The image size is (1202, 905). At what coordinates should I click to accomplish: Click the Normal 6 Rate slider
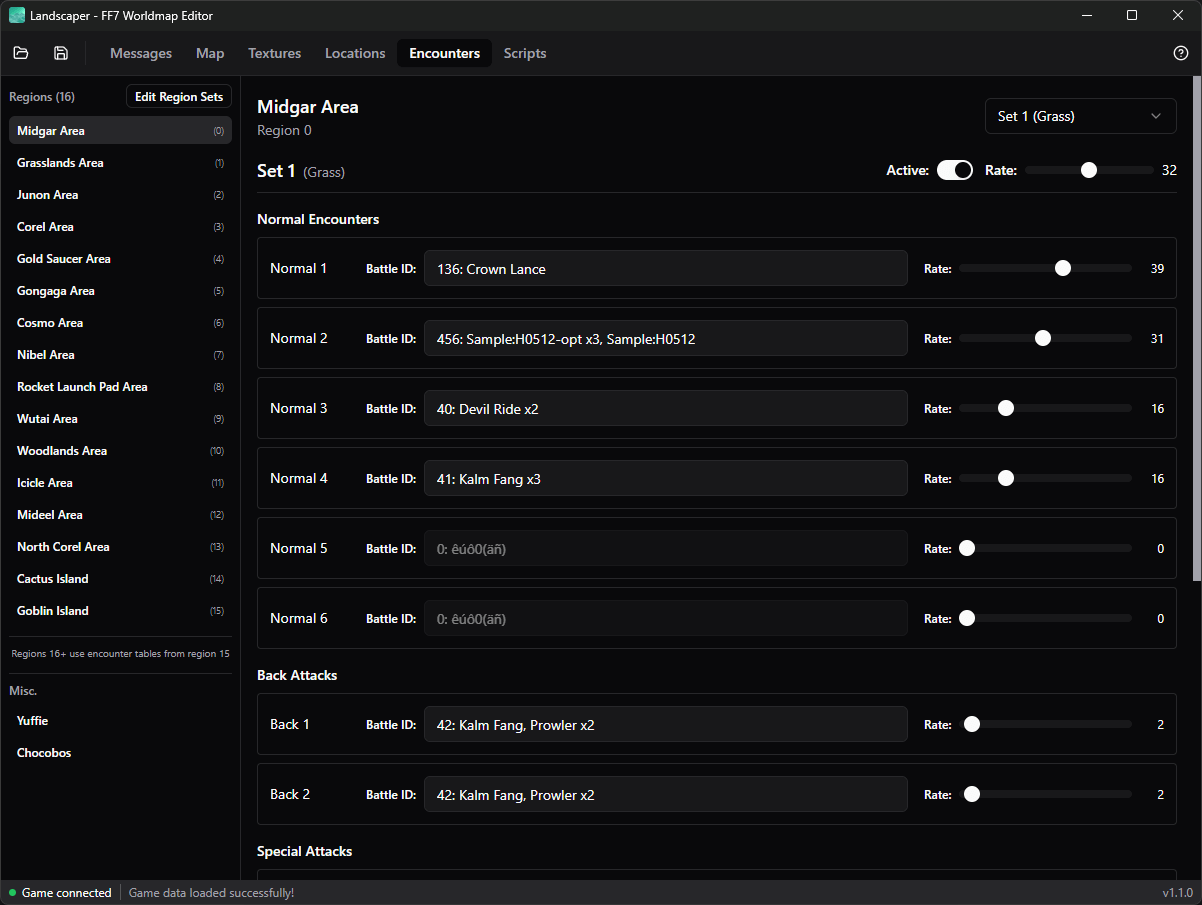[1045, 618]
